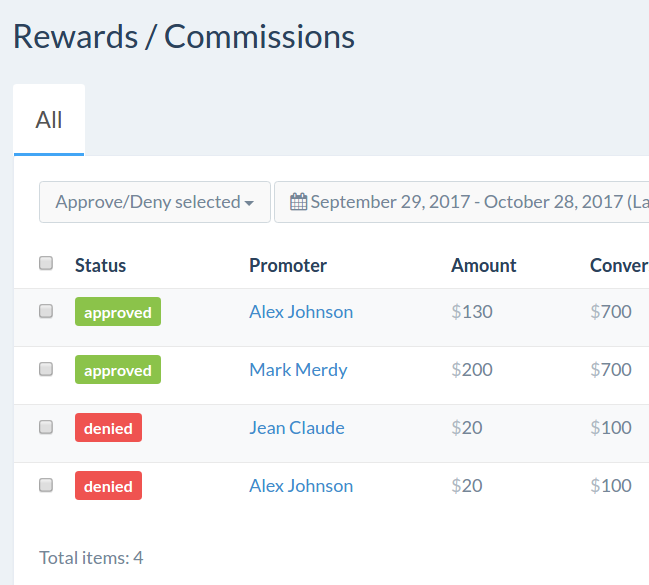Switch to the All tab
Viewport: 649px width, 585px height.
tap(49, 120)
